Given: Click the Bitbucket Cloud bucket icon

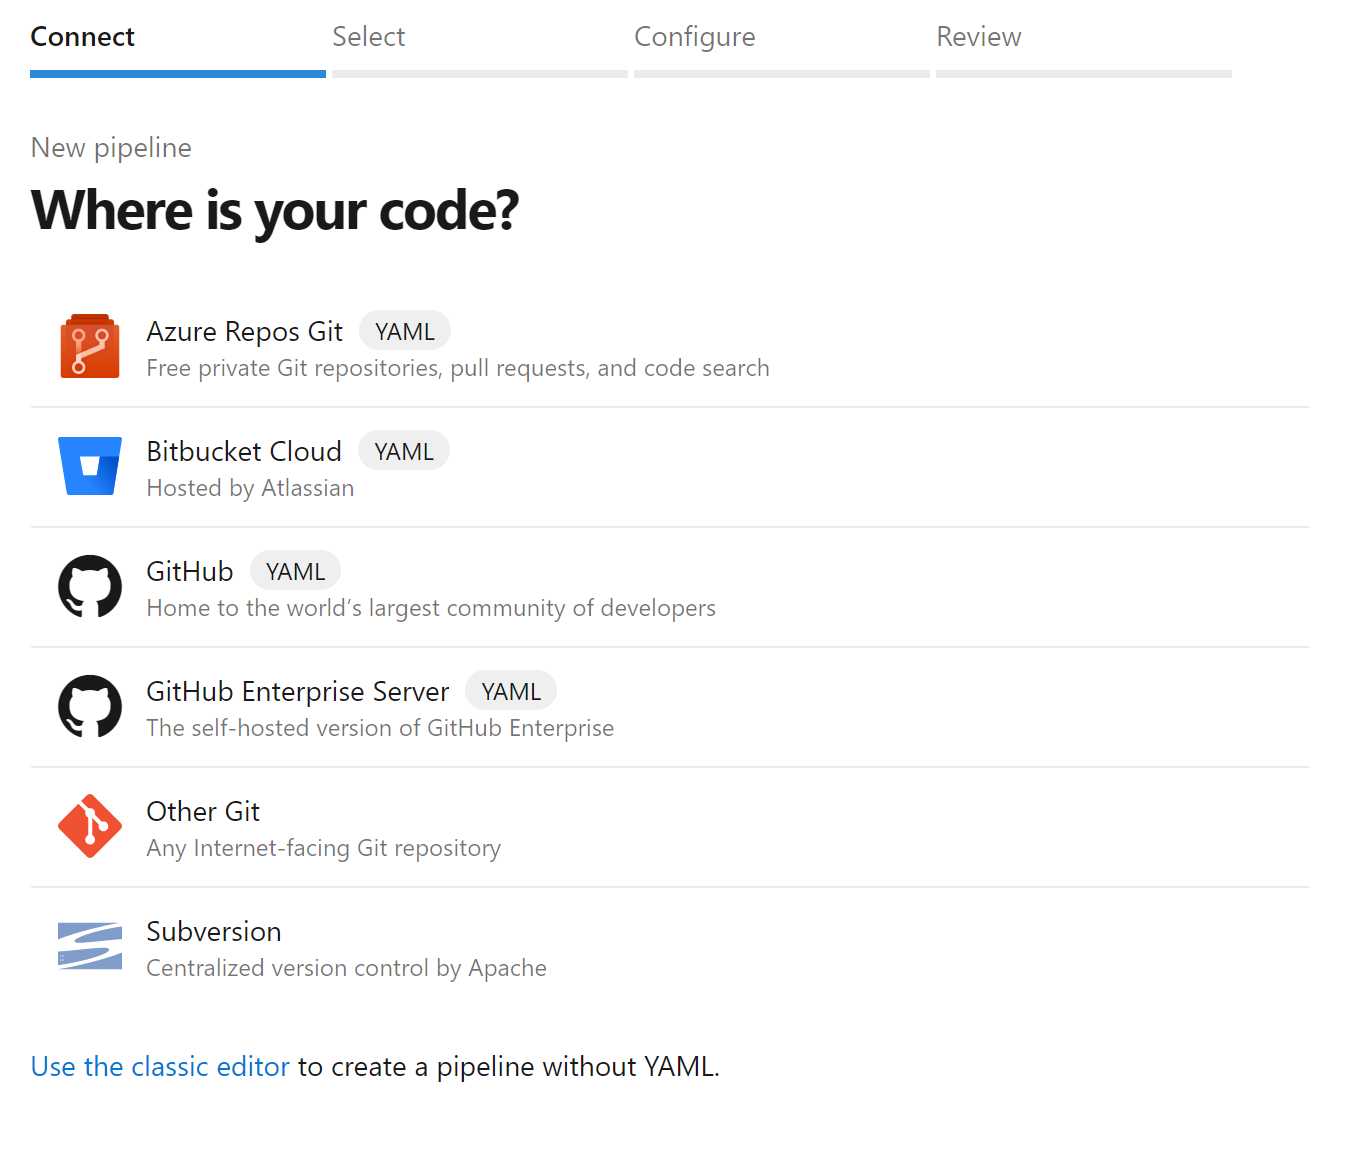Looking at the screenshot, I should tap(90, 466).
